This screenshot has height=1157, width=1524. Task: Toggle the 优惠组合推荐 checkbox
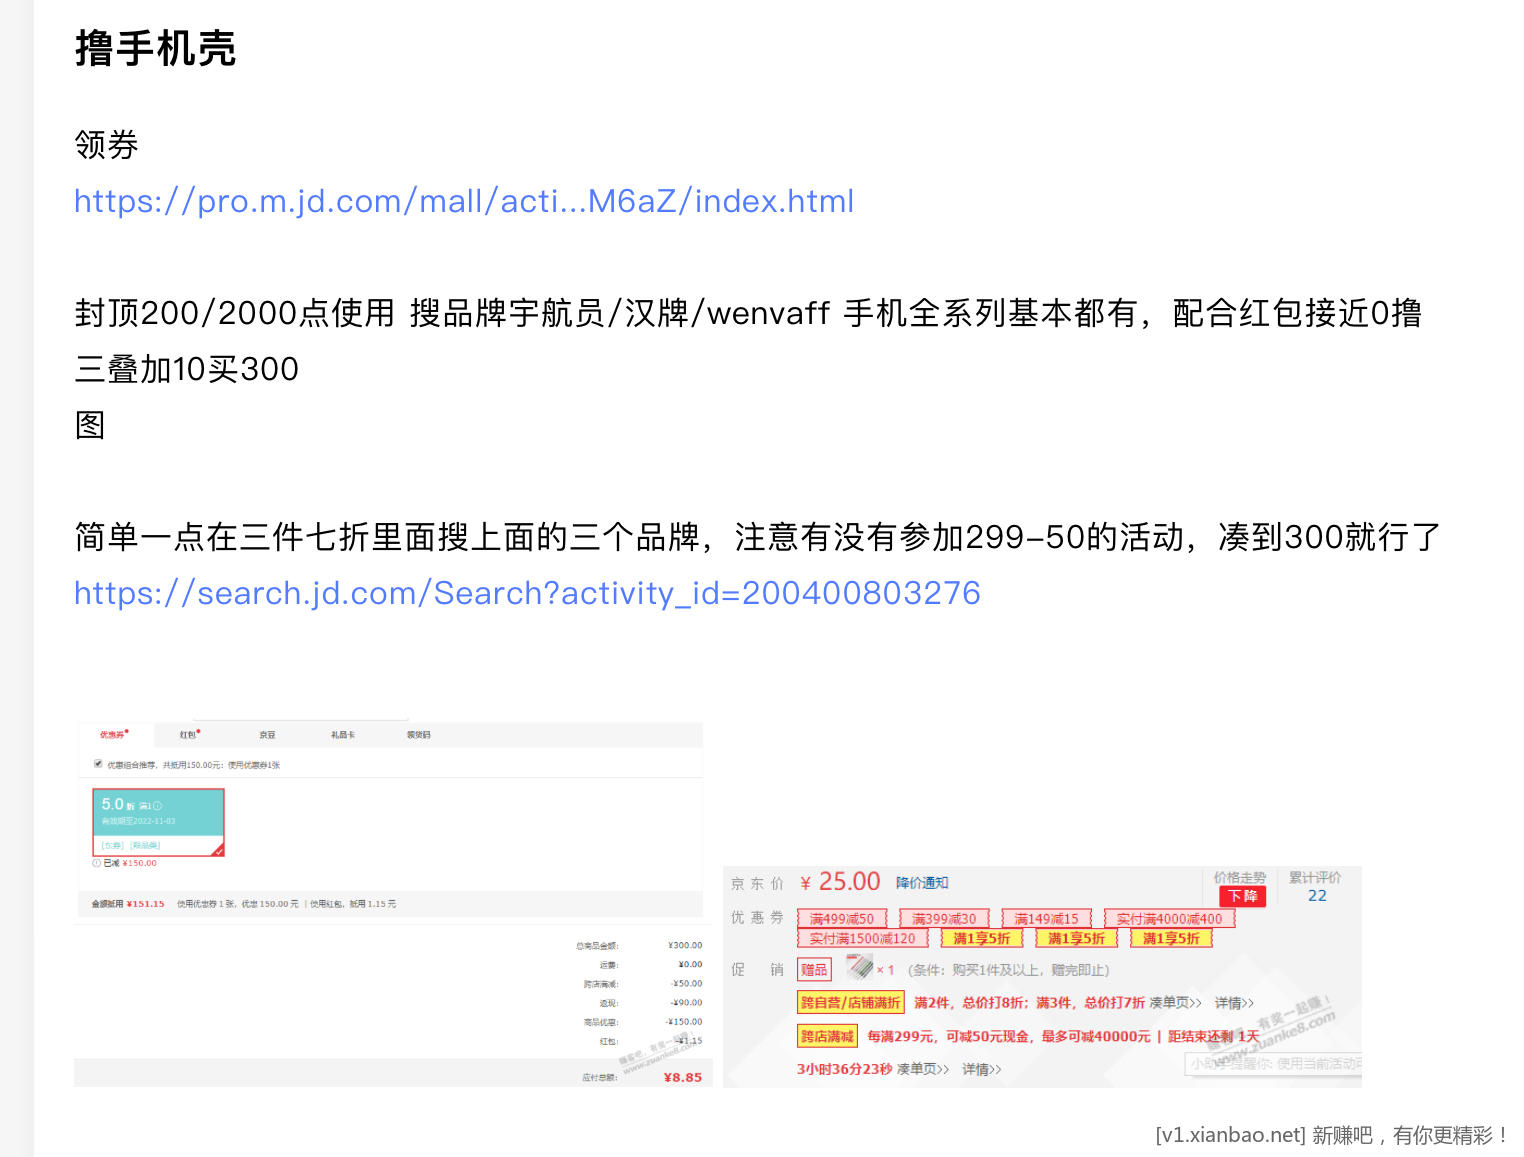pyautogui.click(x=98, y=764)
